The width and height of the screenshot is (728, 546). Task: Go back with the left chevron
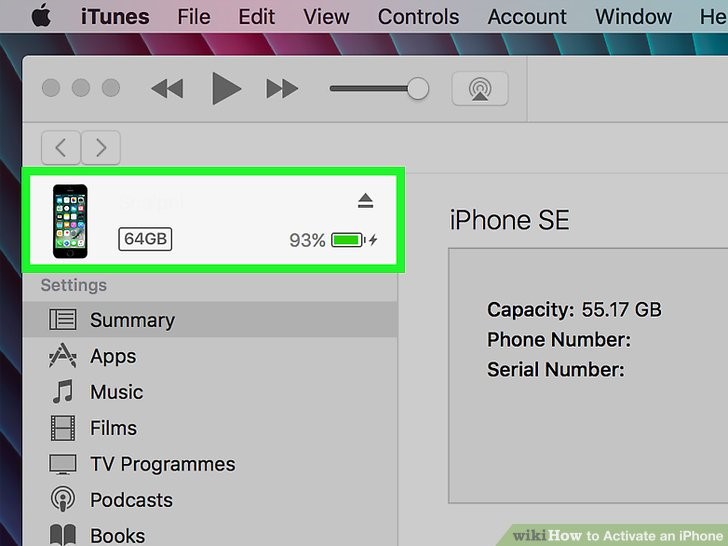[x=61, y=148]
